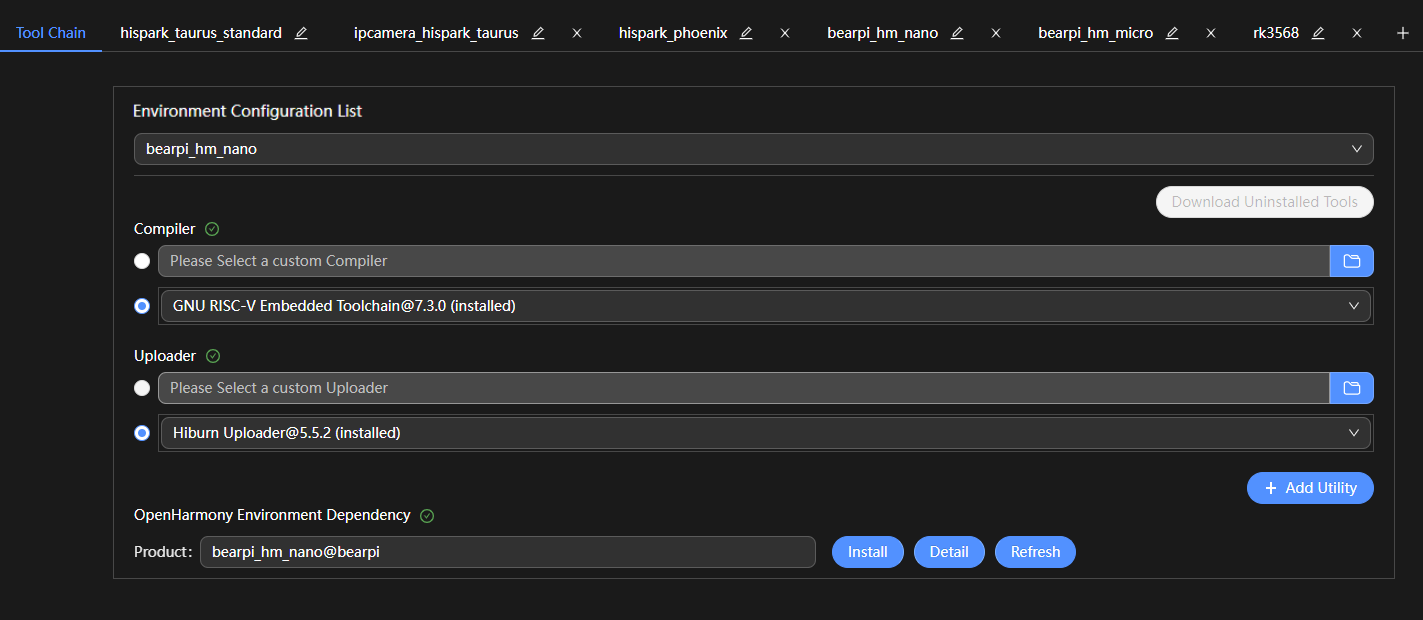Click edit pencil icon beside hispark_taurus_standard tab
1423x620 pixels.
coord(301,33)
